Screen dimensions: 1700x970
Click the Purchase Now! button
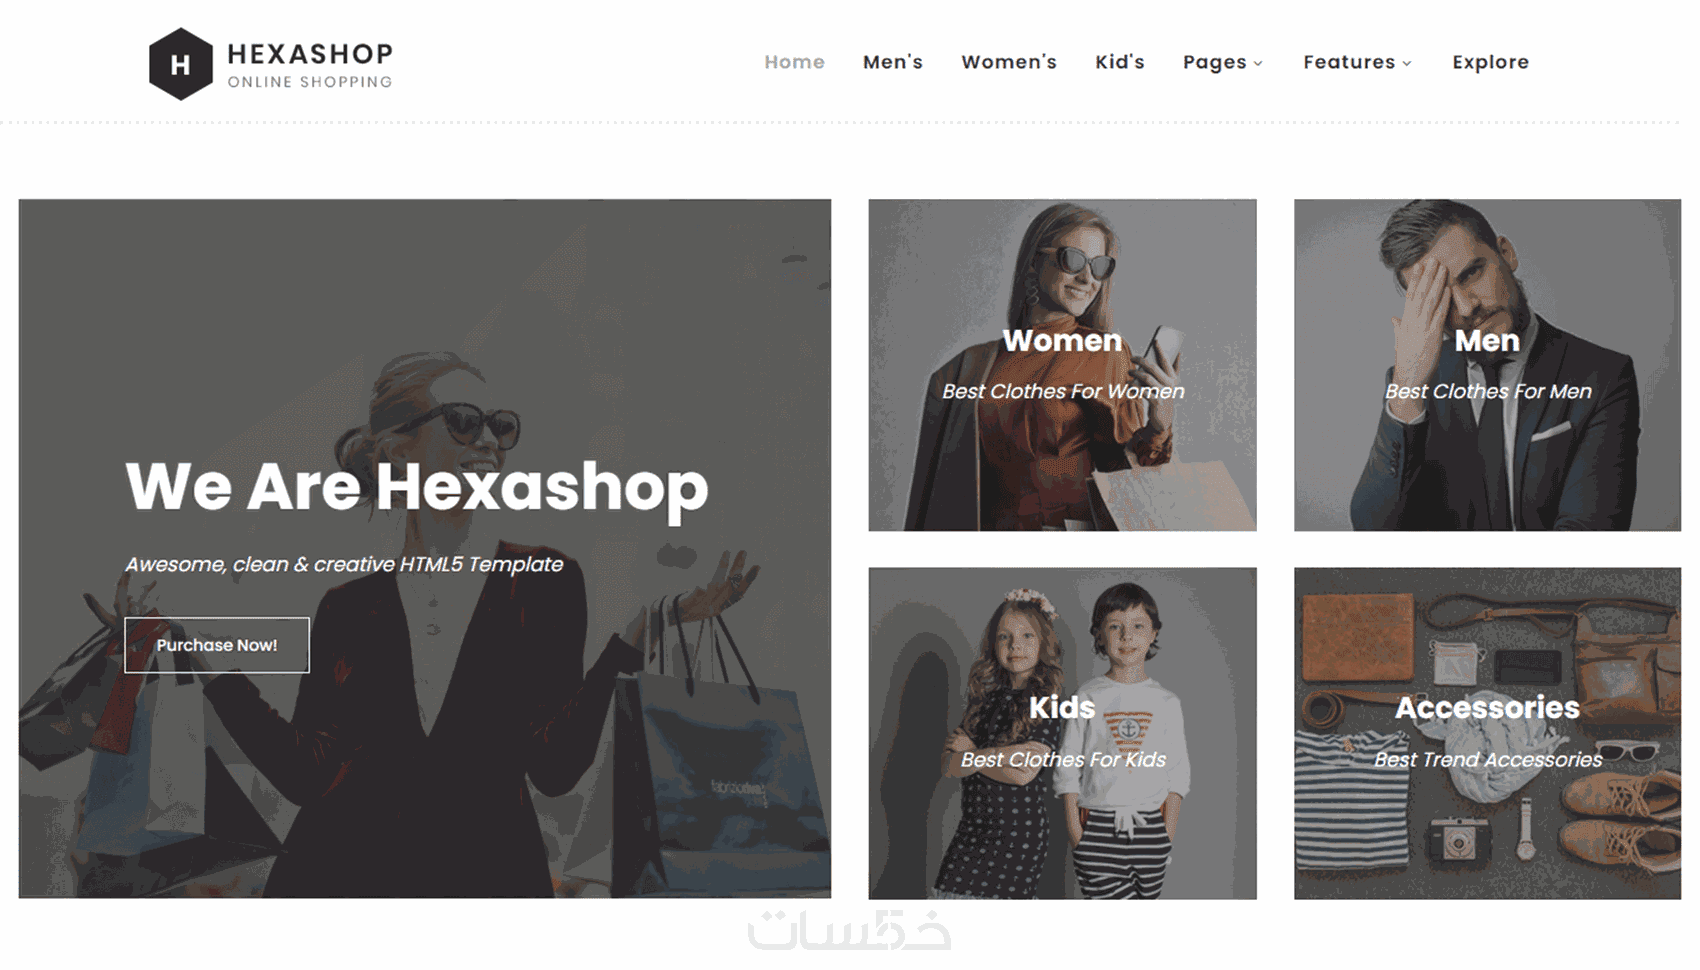[217, 645]
